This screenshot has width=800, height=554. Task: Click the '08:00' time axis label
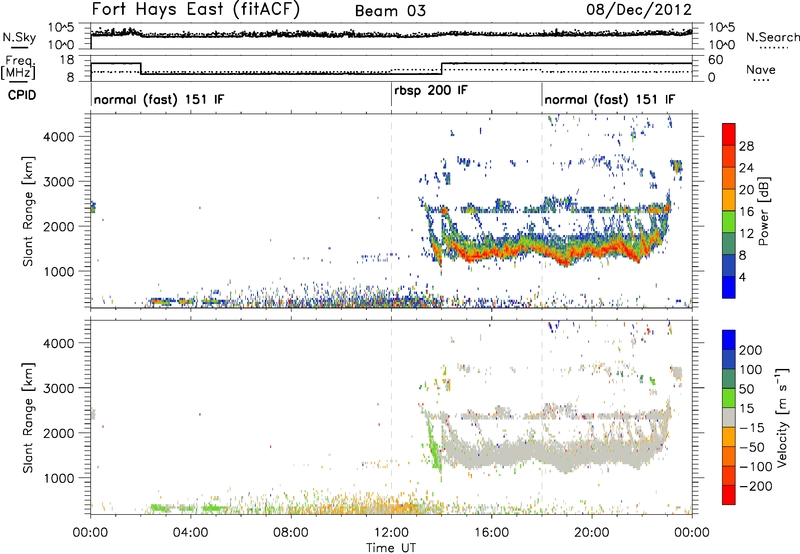click(x=291, y=533)
